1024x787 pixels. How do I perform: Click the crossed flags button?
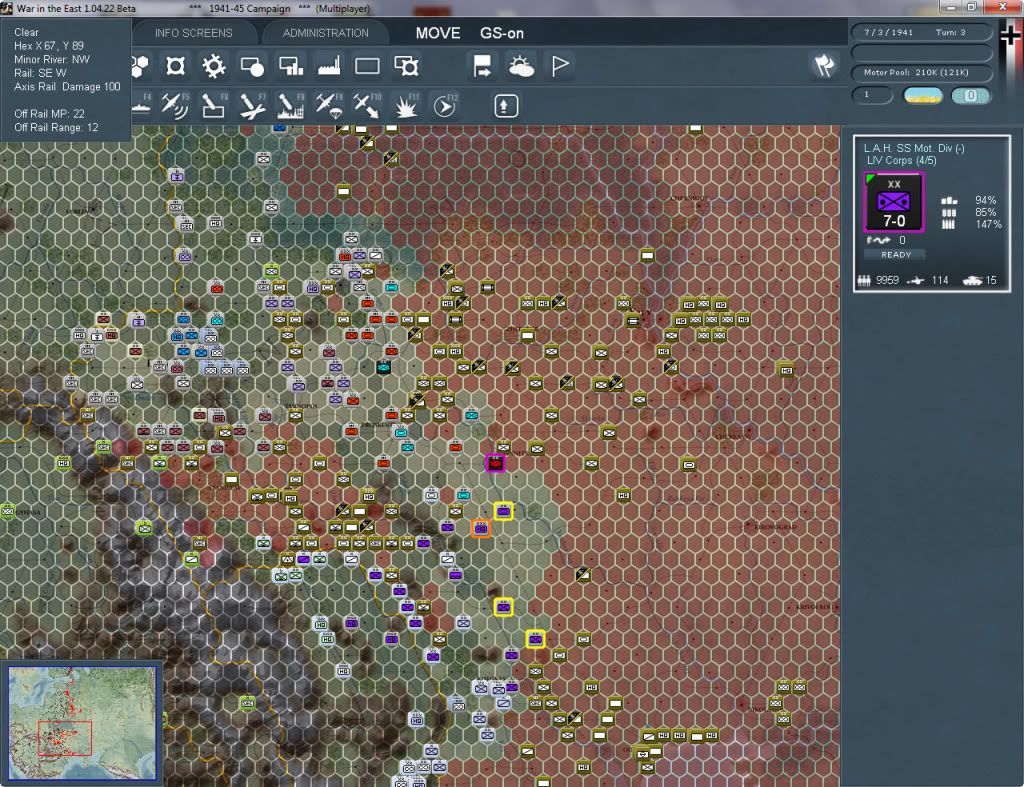tap(824, 65)
